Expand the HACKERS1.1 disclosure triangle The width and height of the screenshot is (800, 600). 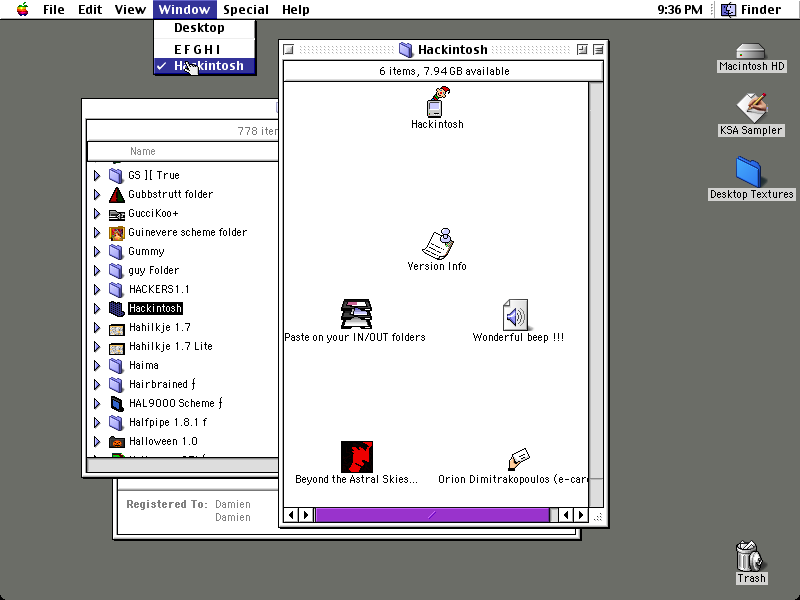(97, 290)
